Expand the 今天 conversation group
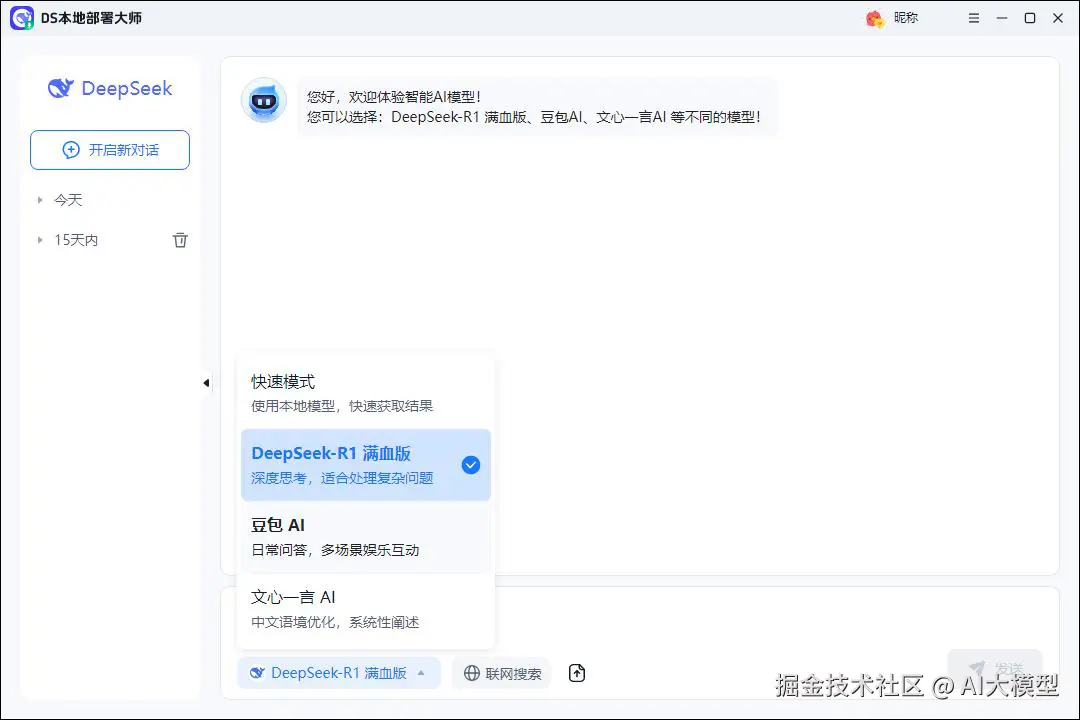Image resolution: width=1080 pixels, height=720 pixels. tap(40, 200)
